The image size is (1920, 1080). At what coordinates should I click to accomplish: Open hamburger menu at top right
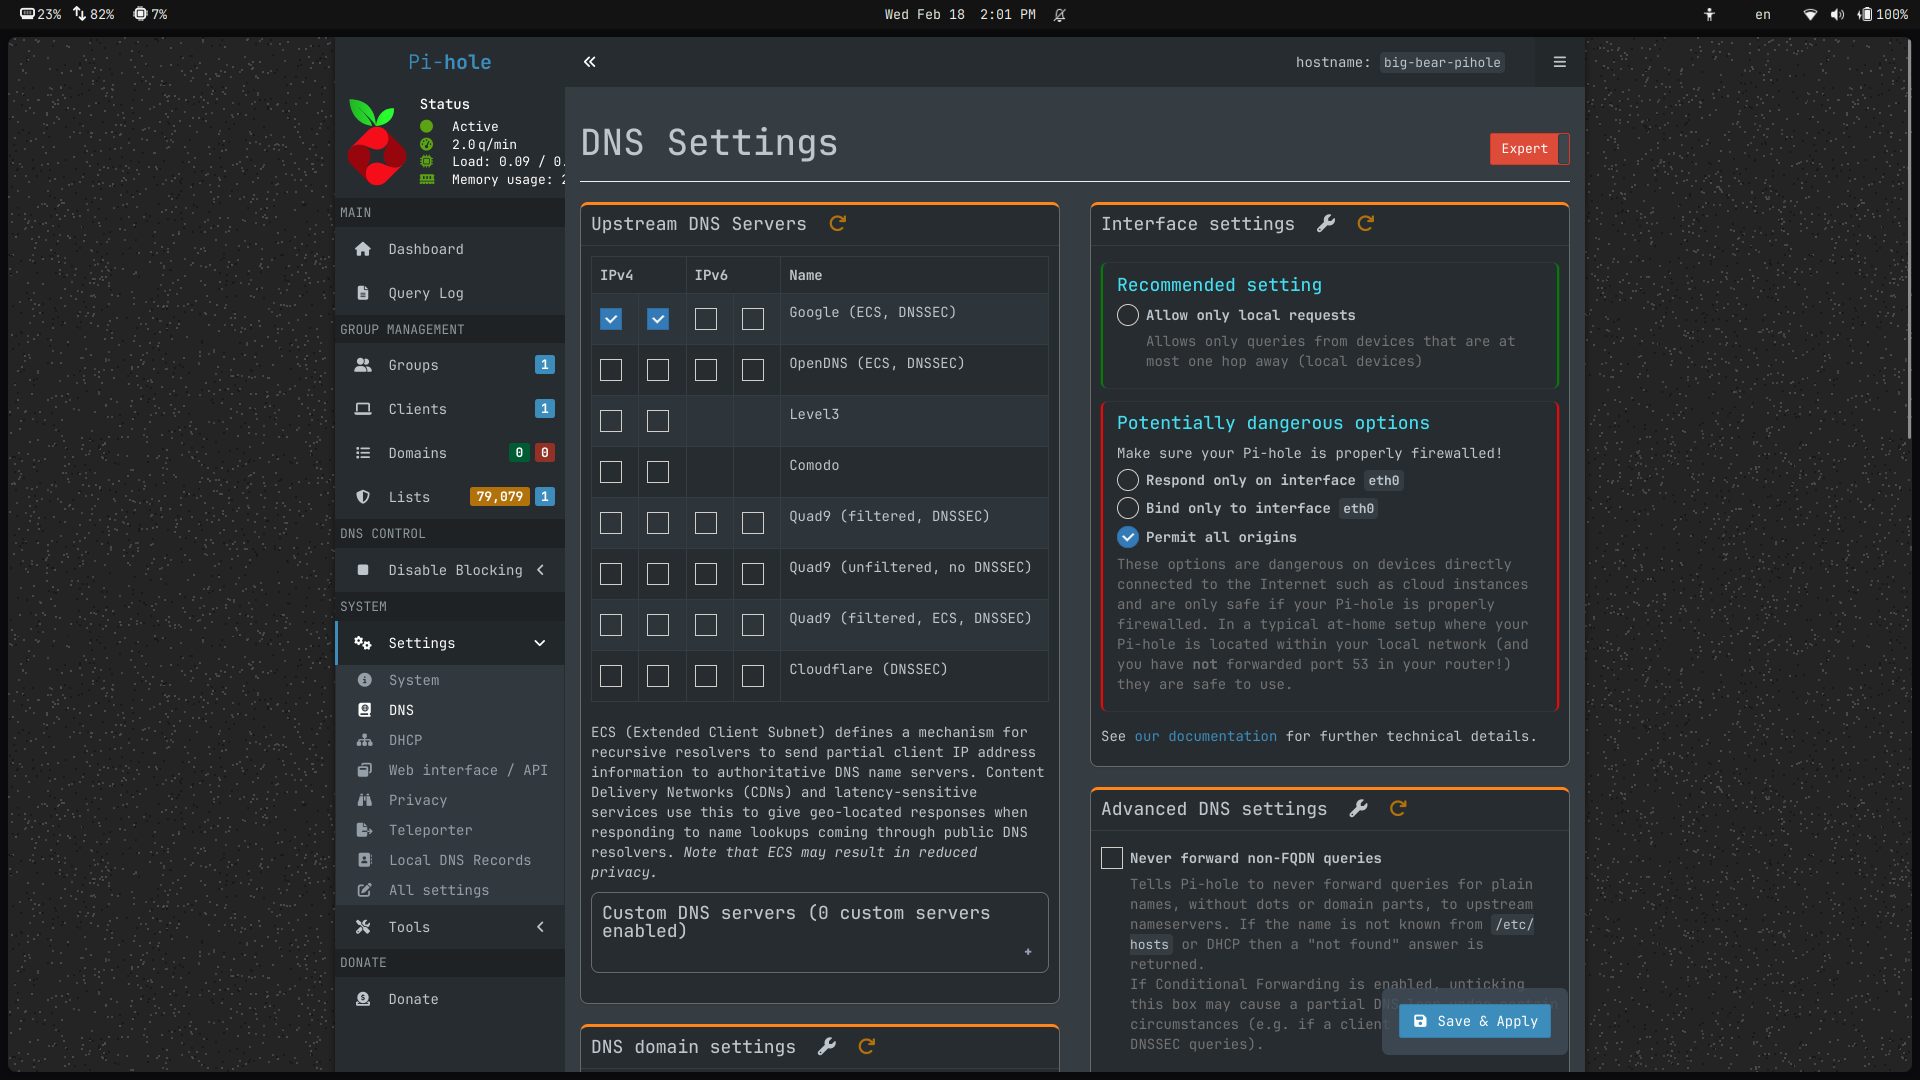[x=1559, y=62]
